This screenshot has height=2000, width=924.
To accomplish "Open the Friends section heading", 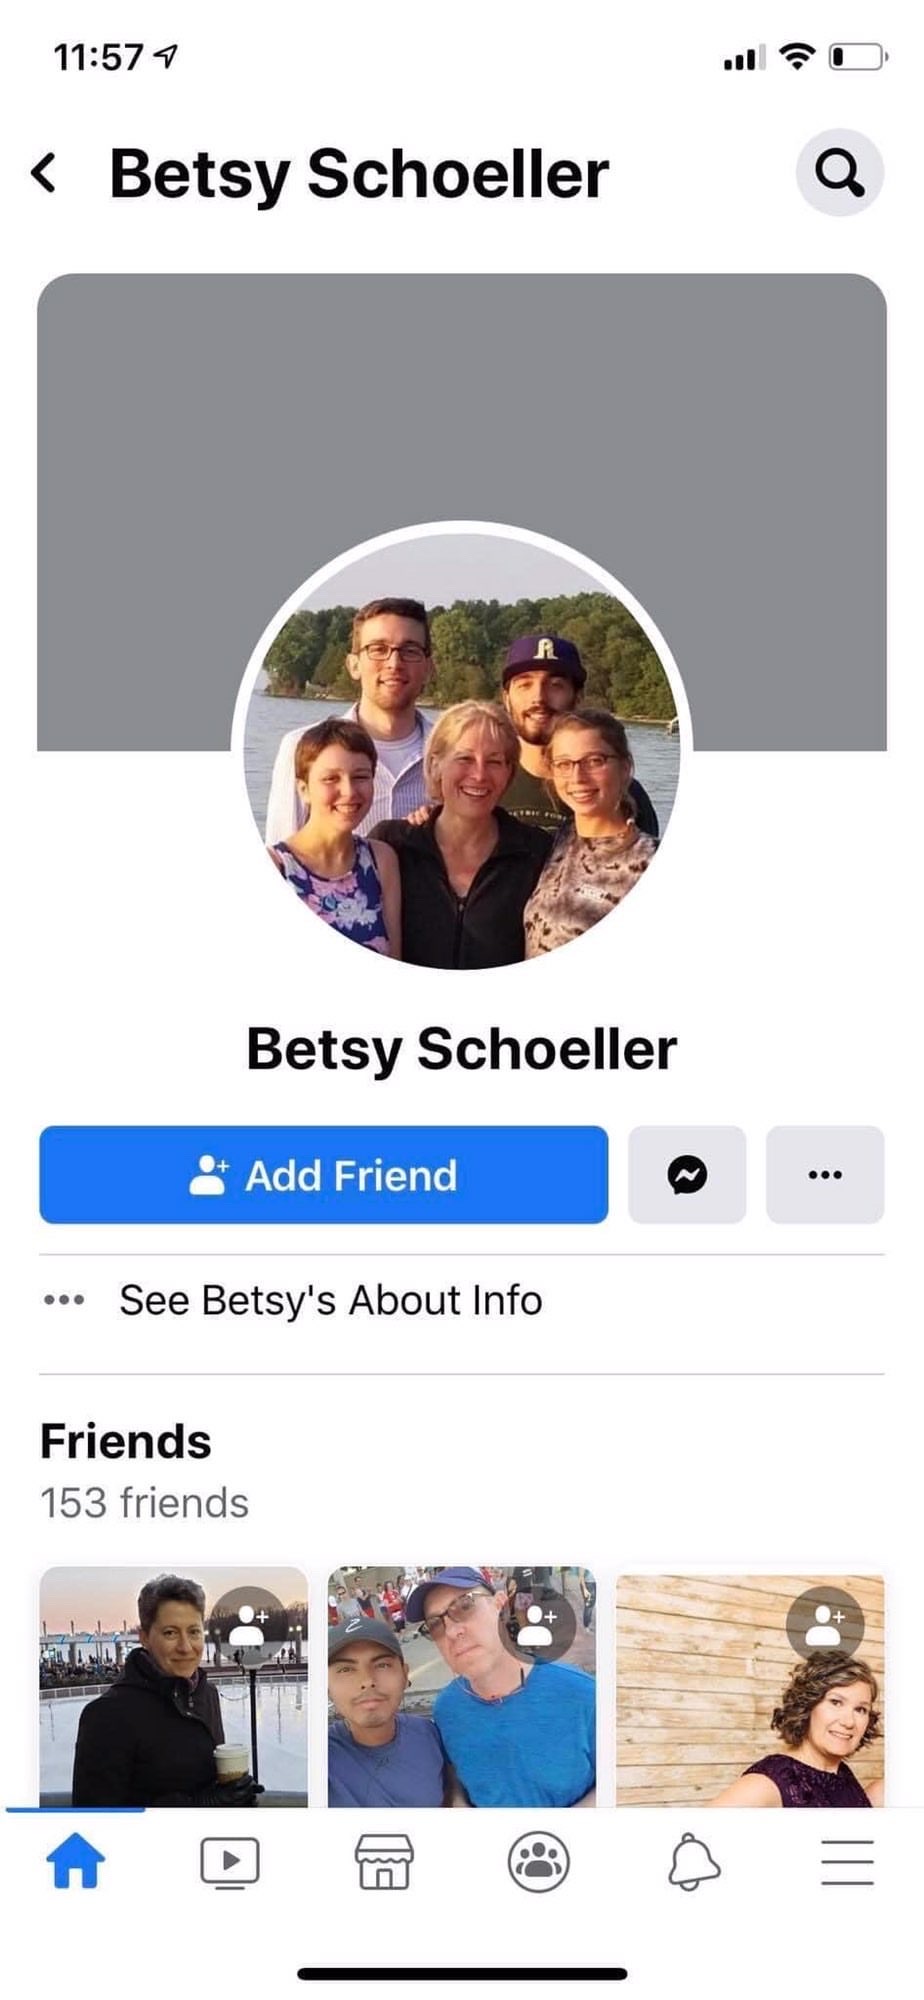I will click(x=126, y=1441).
